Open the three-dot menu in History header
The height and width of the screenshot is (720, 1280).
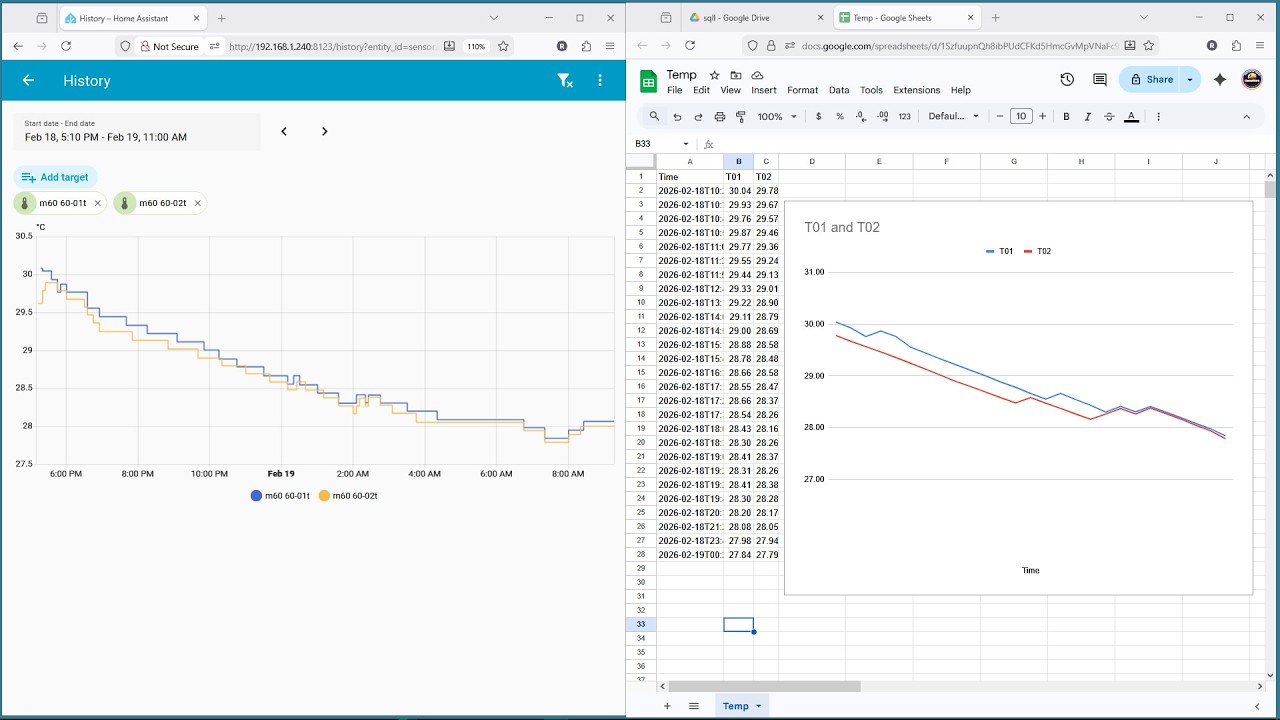(x=600, y=81)
